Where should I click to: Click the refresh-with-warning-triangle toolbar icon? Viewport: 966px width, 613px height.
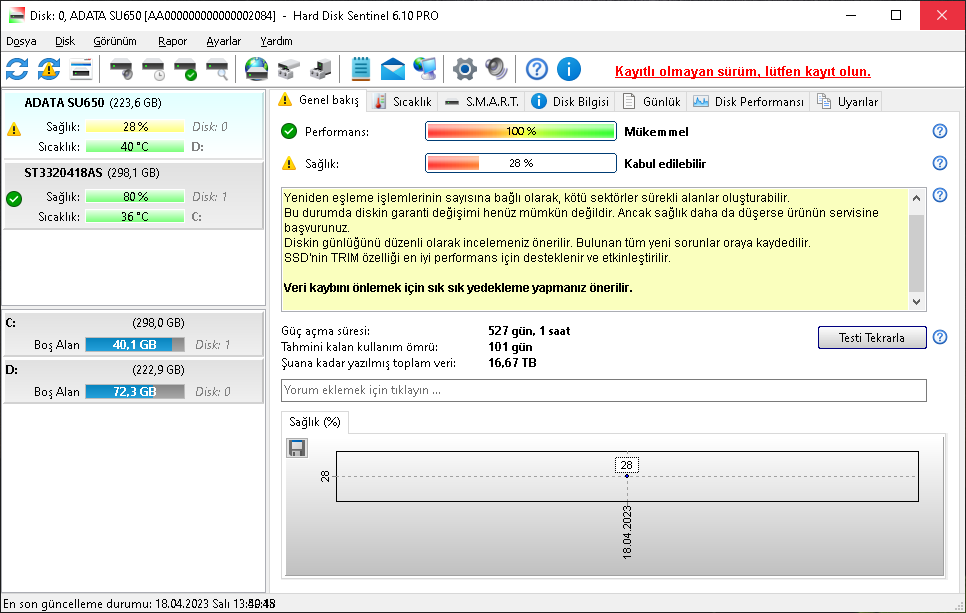tap(49, 69)
